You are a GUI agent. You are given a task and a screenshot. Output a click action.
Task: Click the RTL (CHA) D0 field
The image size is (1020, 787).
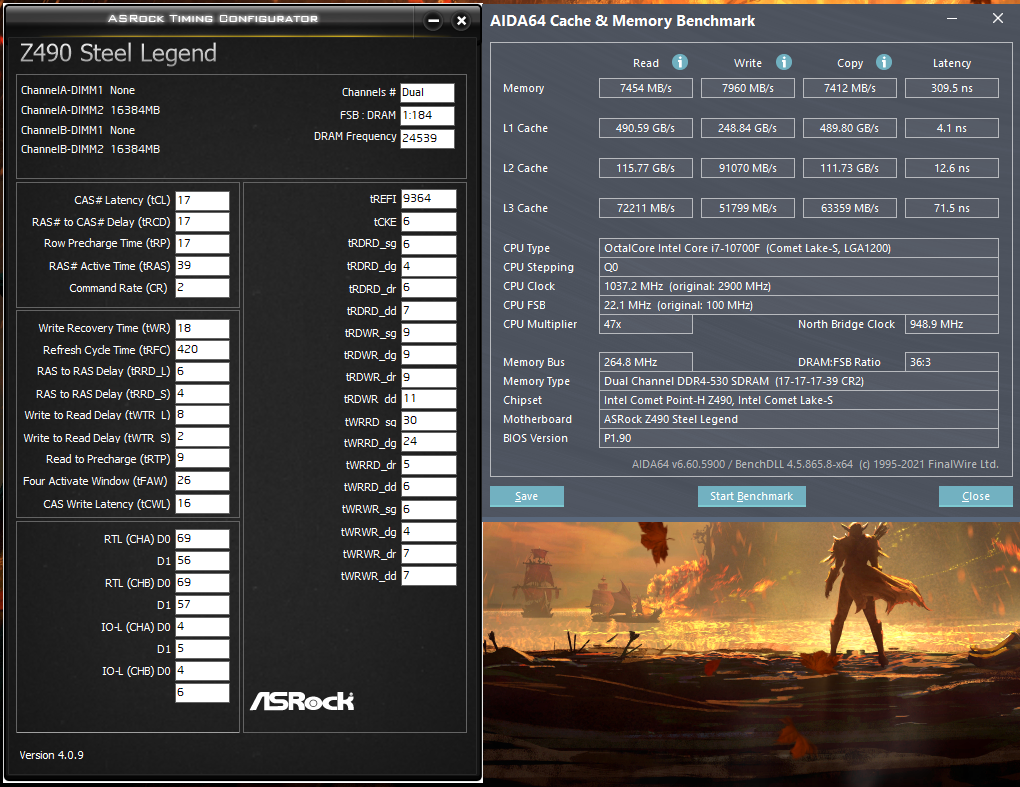[202, 539]
